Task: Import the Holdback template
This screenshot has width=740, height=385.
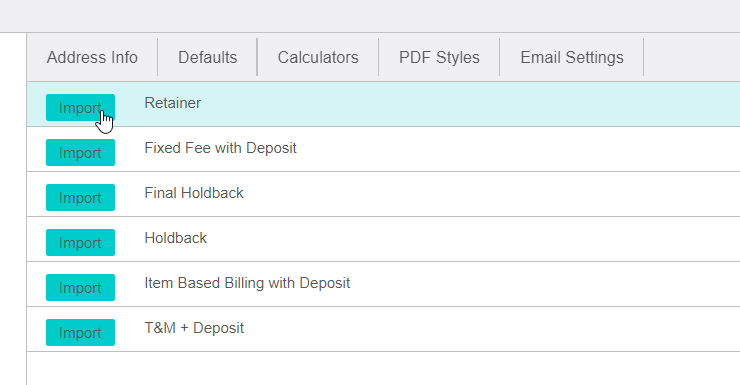Action: point(80,243)
